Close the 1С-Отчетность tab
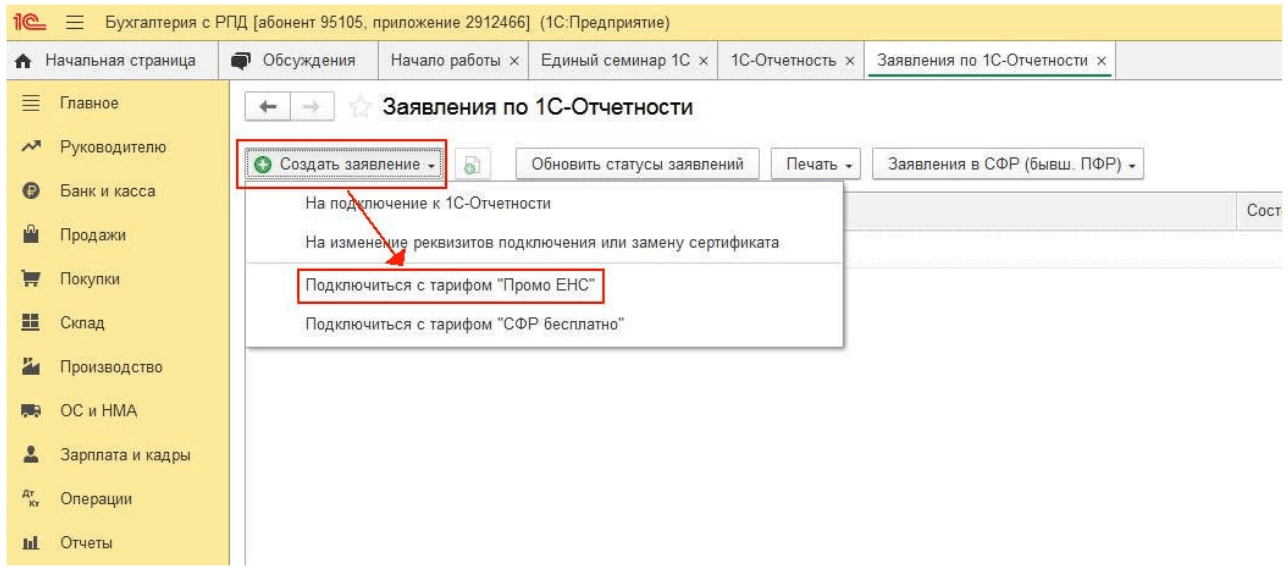Viewport: 1288px width, 572px height. (x=849, y=61)
